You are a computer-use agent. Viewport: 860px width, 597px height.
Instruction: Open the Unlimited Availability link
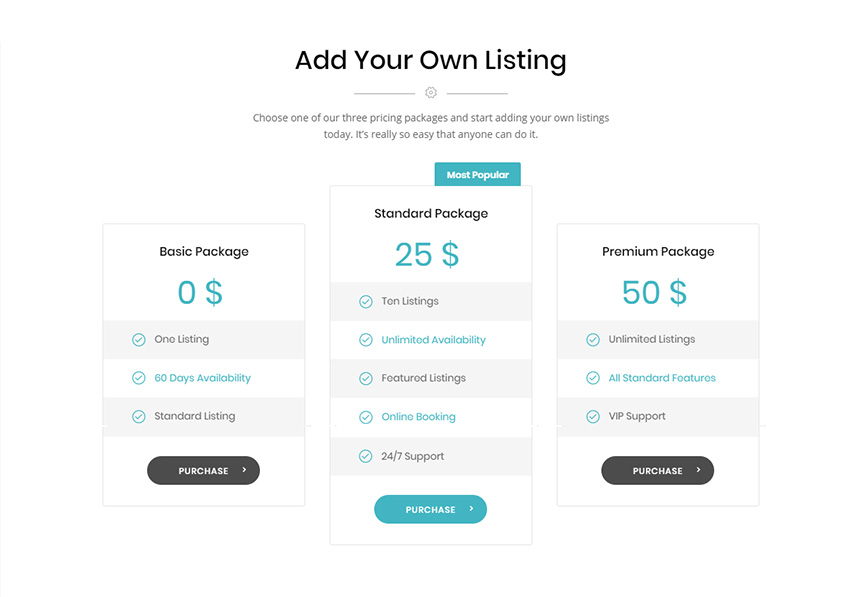(x=433, y=340)
